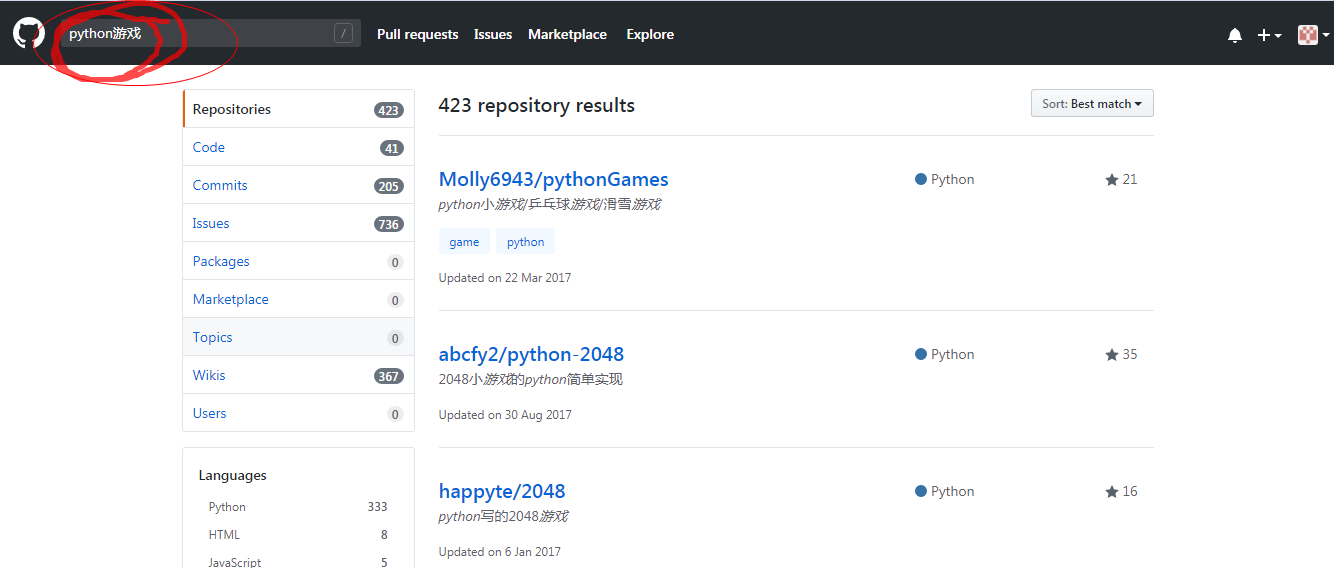Show Topics search results
Screen dimensions: 1334x568
[298, 337]
